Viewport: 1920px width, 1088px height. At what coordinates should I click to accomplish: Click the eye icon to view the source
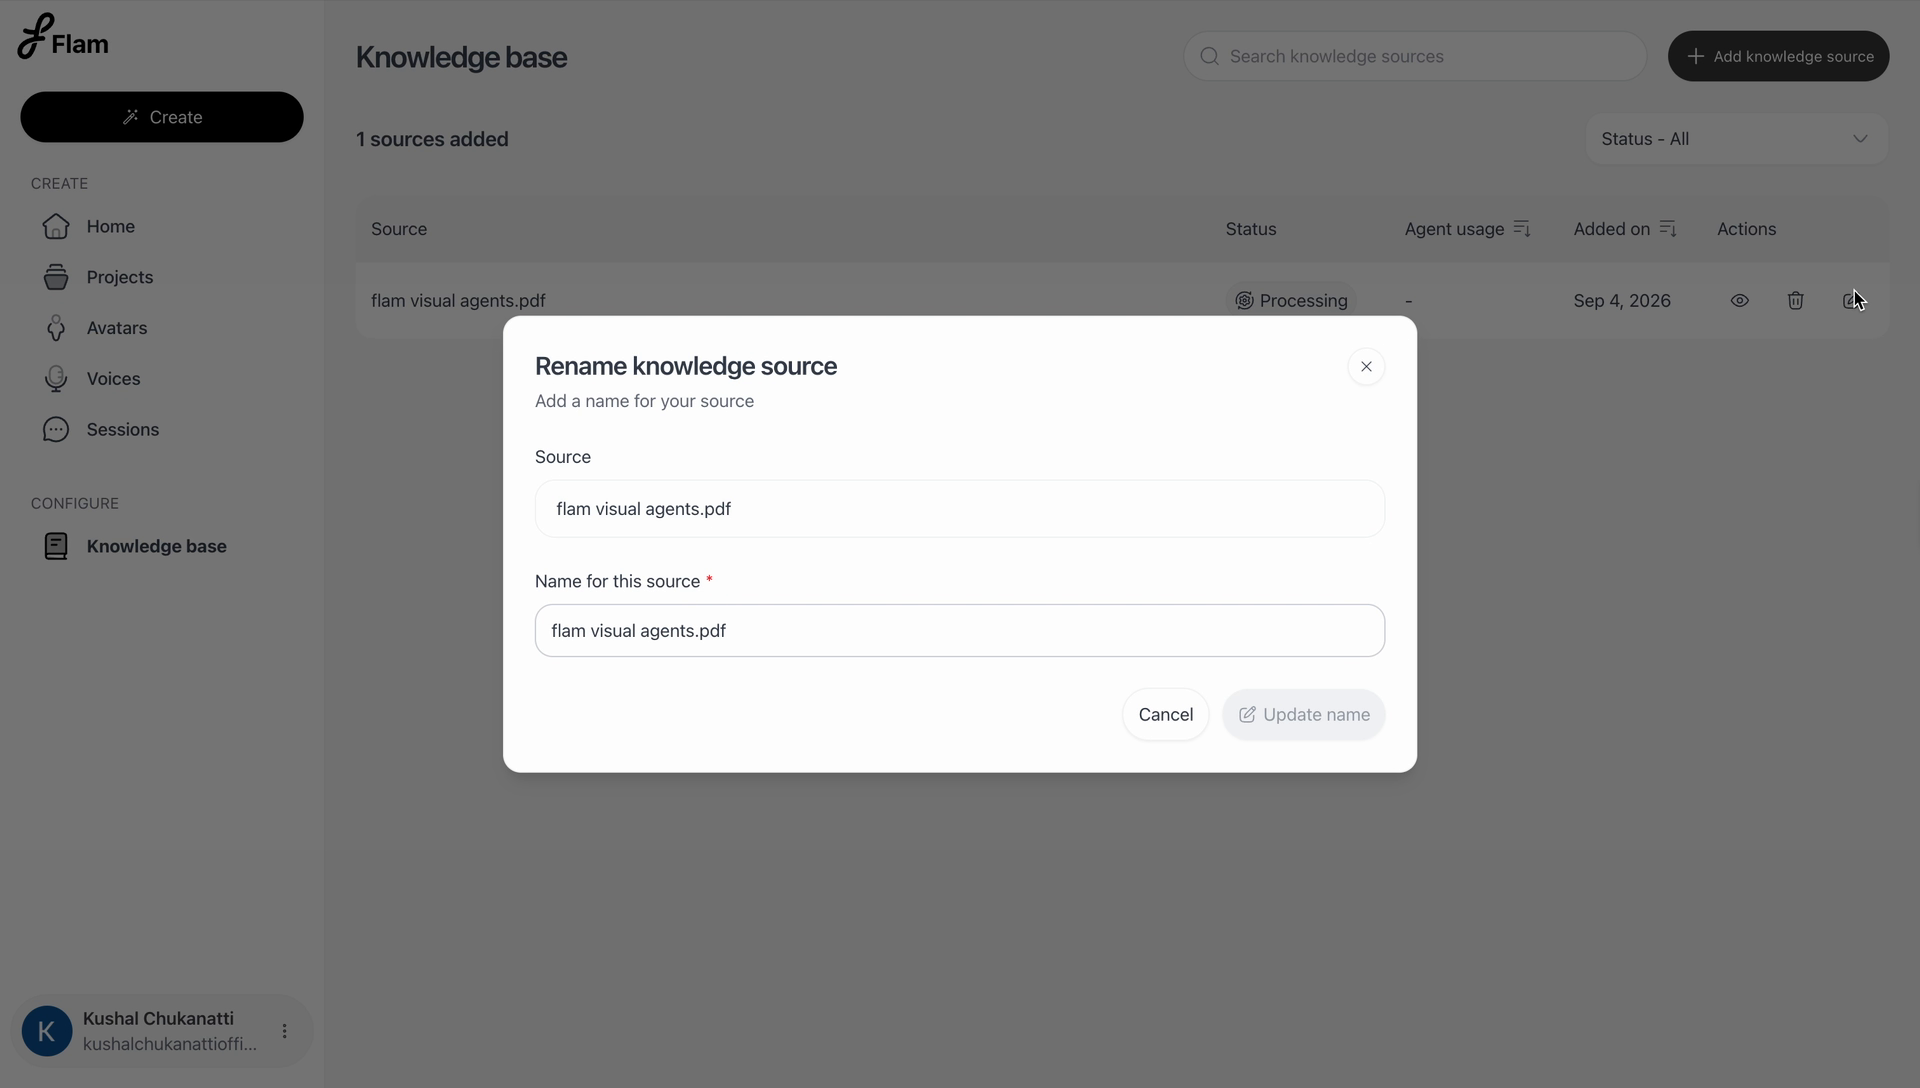[x=1739, y=301]
